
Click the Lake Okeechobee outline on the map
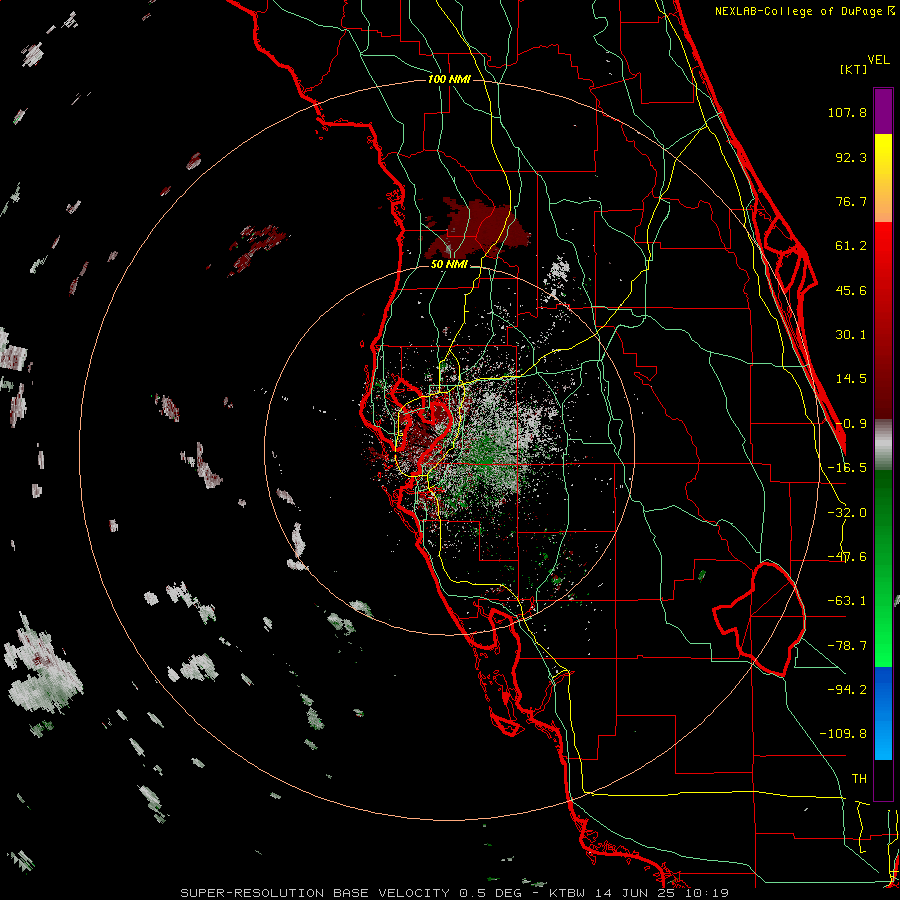[759, 619]
